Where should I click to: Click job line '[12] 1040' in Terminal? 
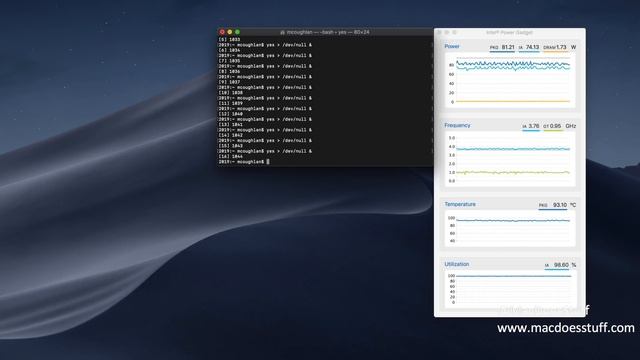[x=231, y=114]
